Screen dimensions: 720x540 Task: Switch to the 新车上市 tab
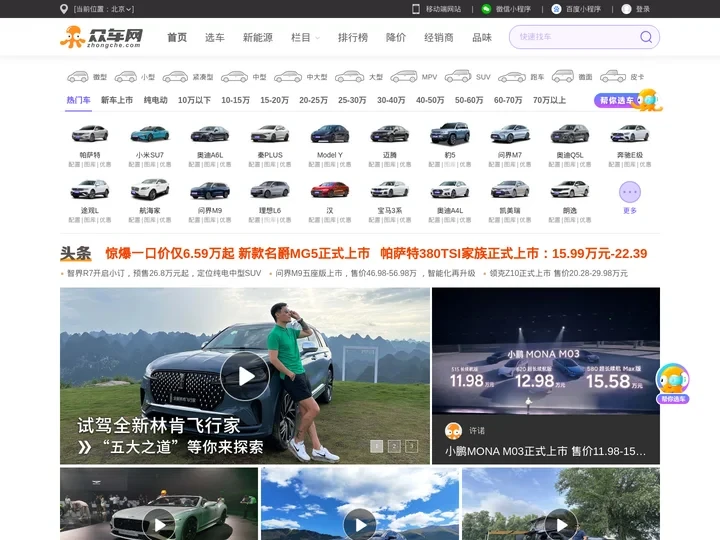(117, 100)
